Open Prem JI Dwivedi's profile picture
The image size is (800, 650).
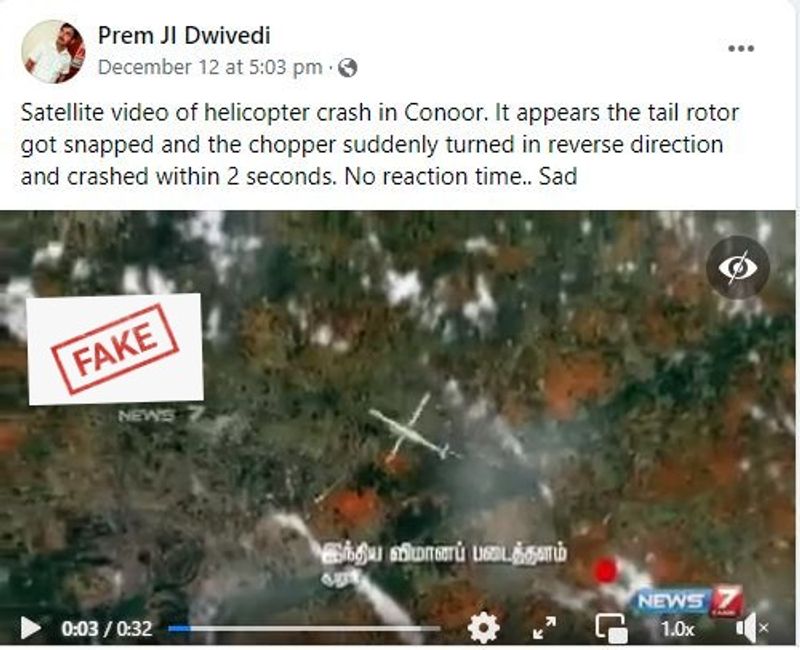tap(53, 52)
